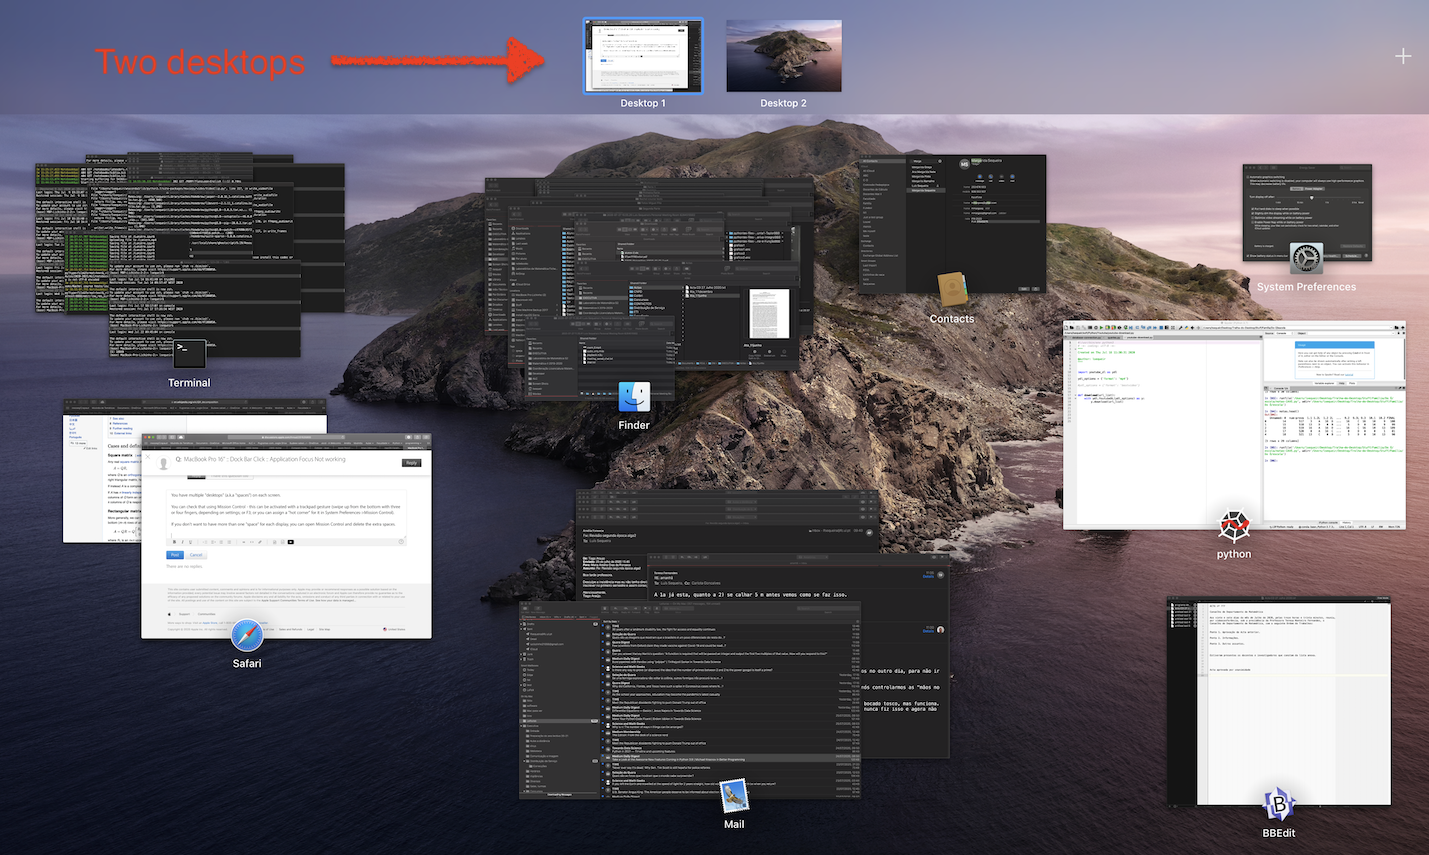
Task: Click the Reply button in Safari window
Action: click(x=411, y=463)
